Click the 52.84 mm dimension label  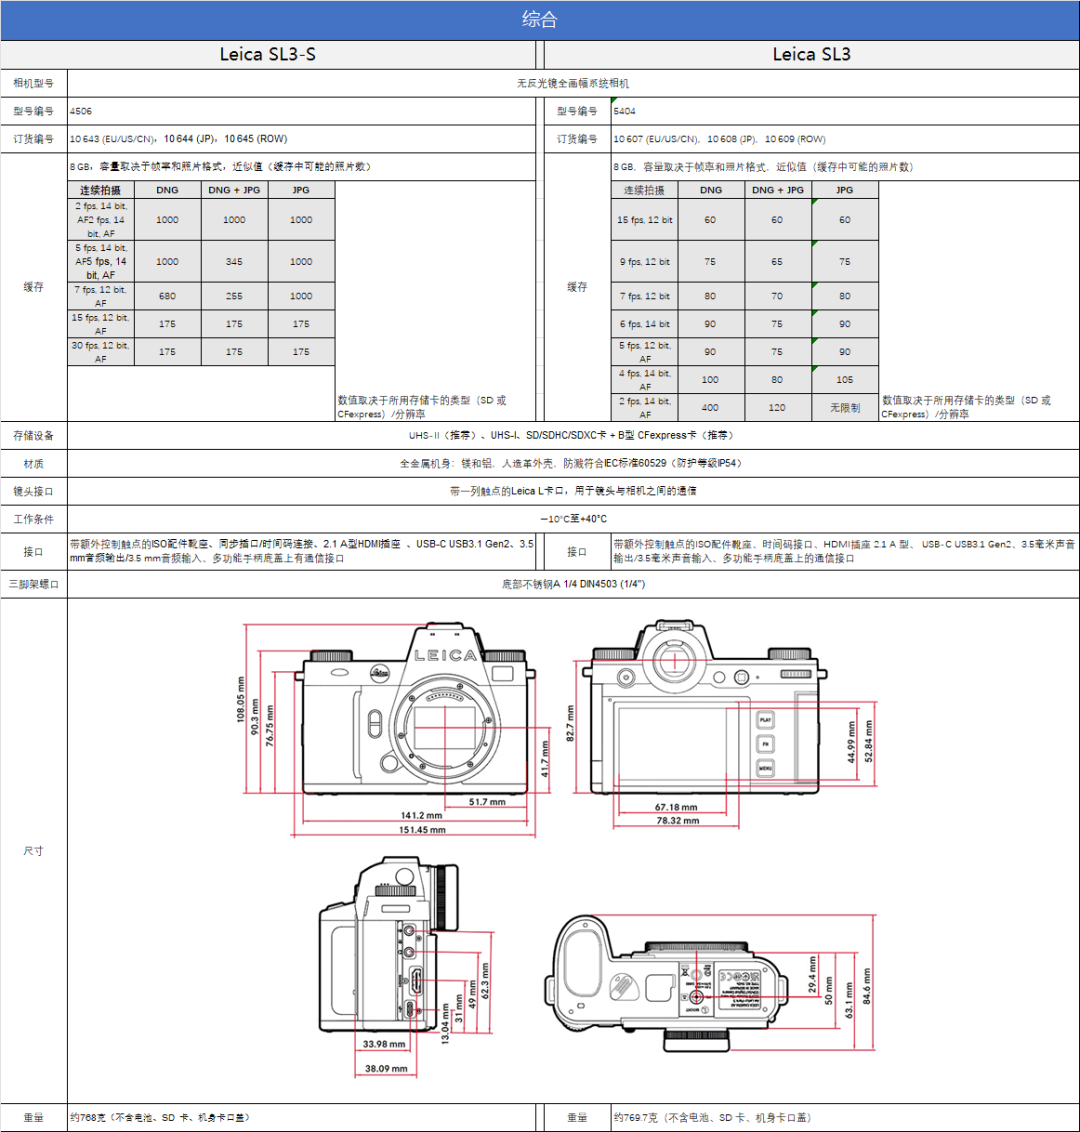pos(869,741)
